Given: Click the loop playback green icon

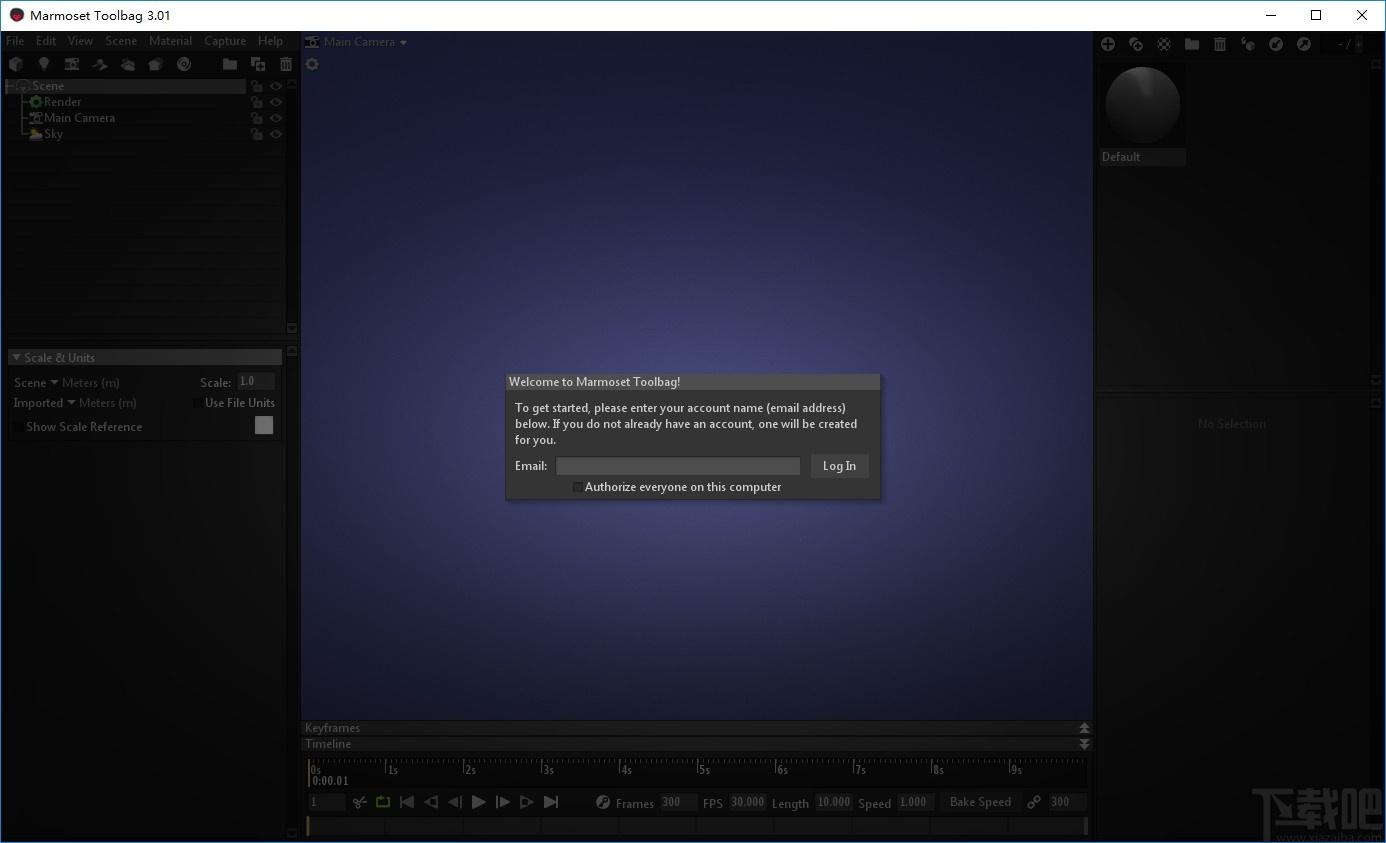Looking at the screenshot, I should coord(383,802).
